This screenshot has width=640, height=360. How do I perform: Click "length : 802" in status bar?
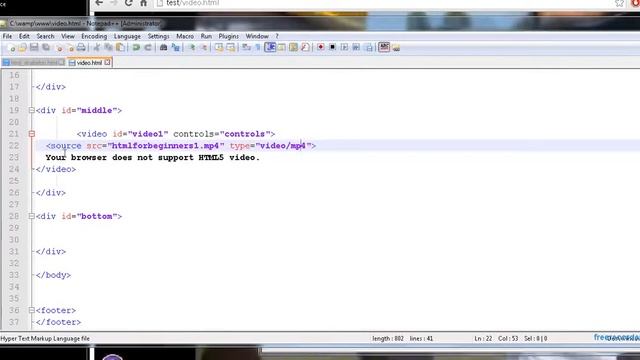388,338
